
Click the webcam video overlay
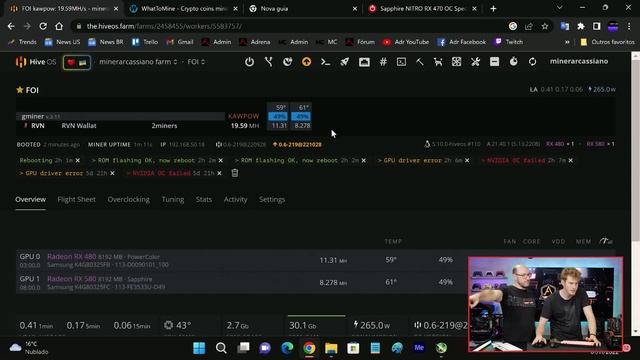point(546,304)
